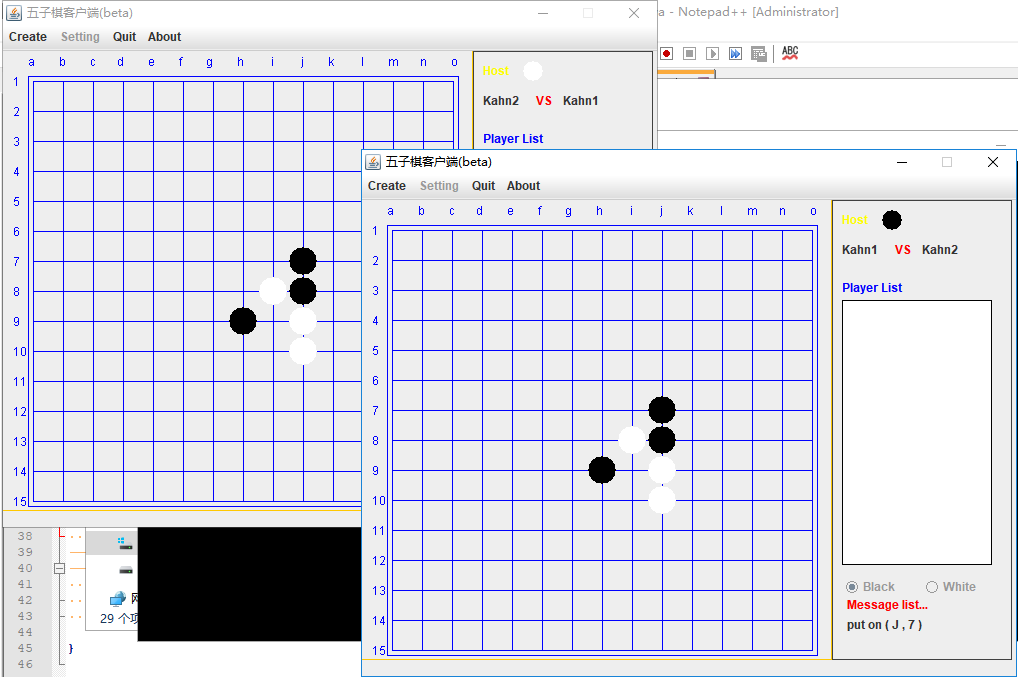The image size is (1018, 677).
Task: Open Setting menu in front Gomoku window
Action: coord(439,186)
